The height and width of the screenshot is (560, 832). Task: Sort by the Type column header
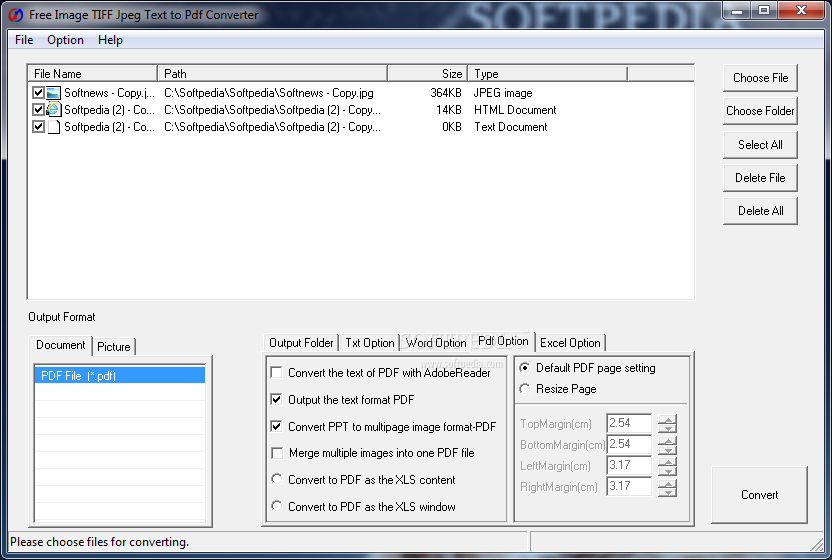point(548,74)
